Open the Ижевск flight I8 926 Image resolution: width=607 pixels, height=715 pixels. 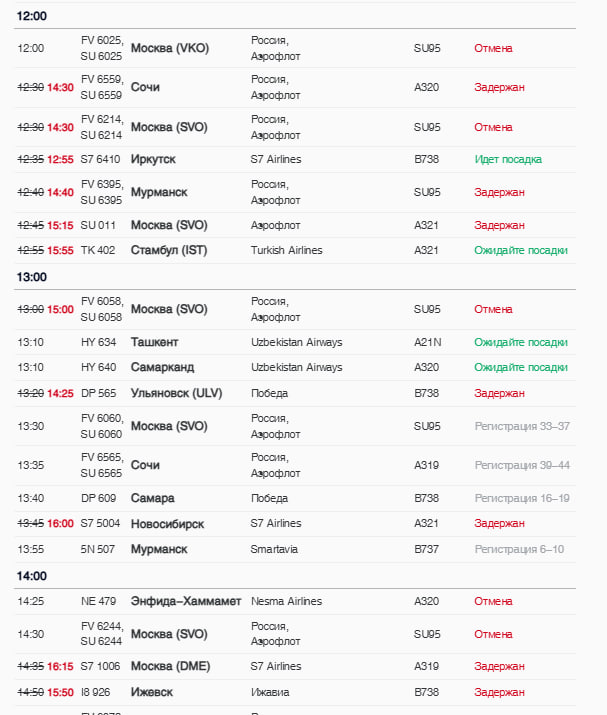(295, 692)
